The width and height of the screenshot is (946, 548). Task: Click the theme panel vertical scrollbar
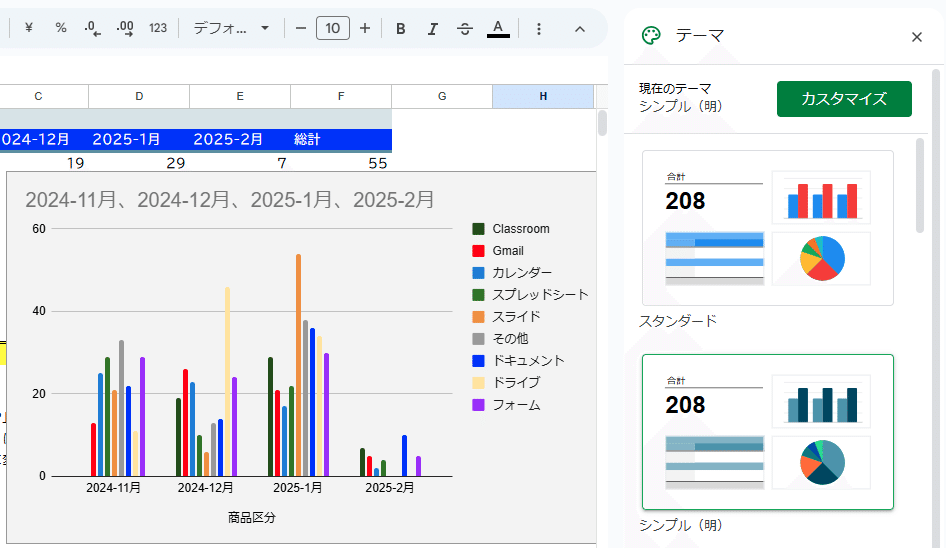tap(919, 185)
